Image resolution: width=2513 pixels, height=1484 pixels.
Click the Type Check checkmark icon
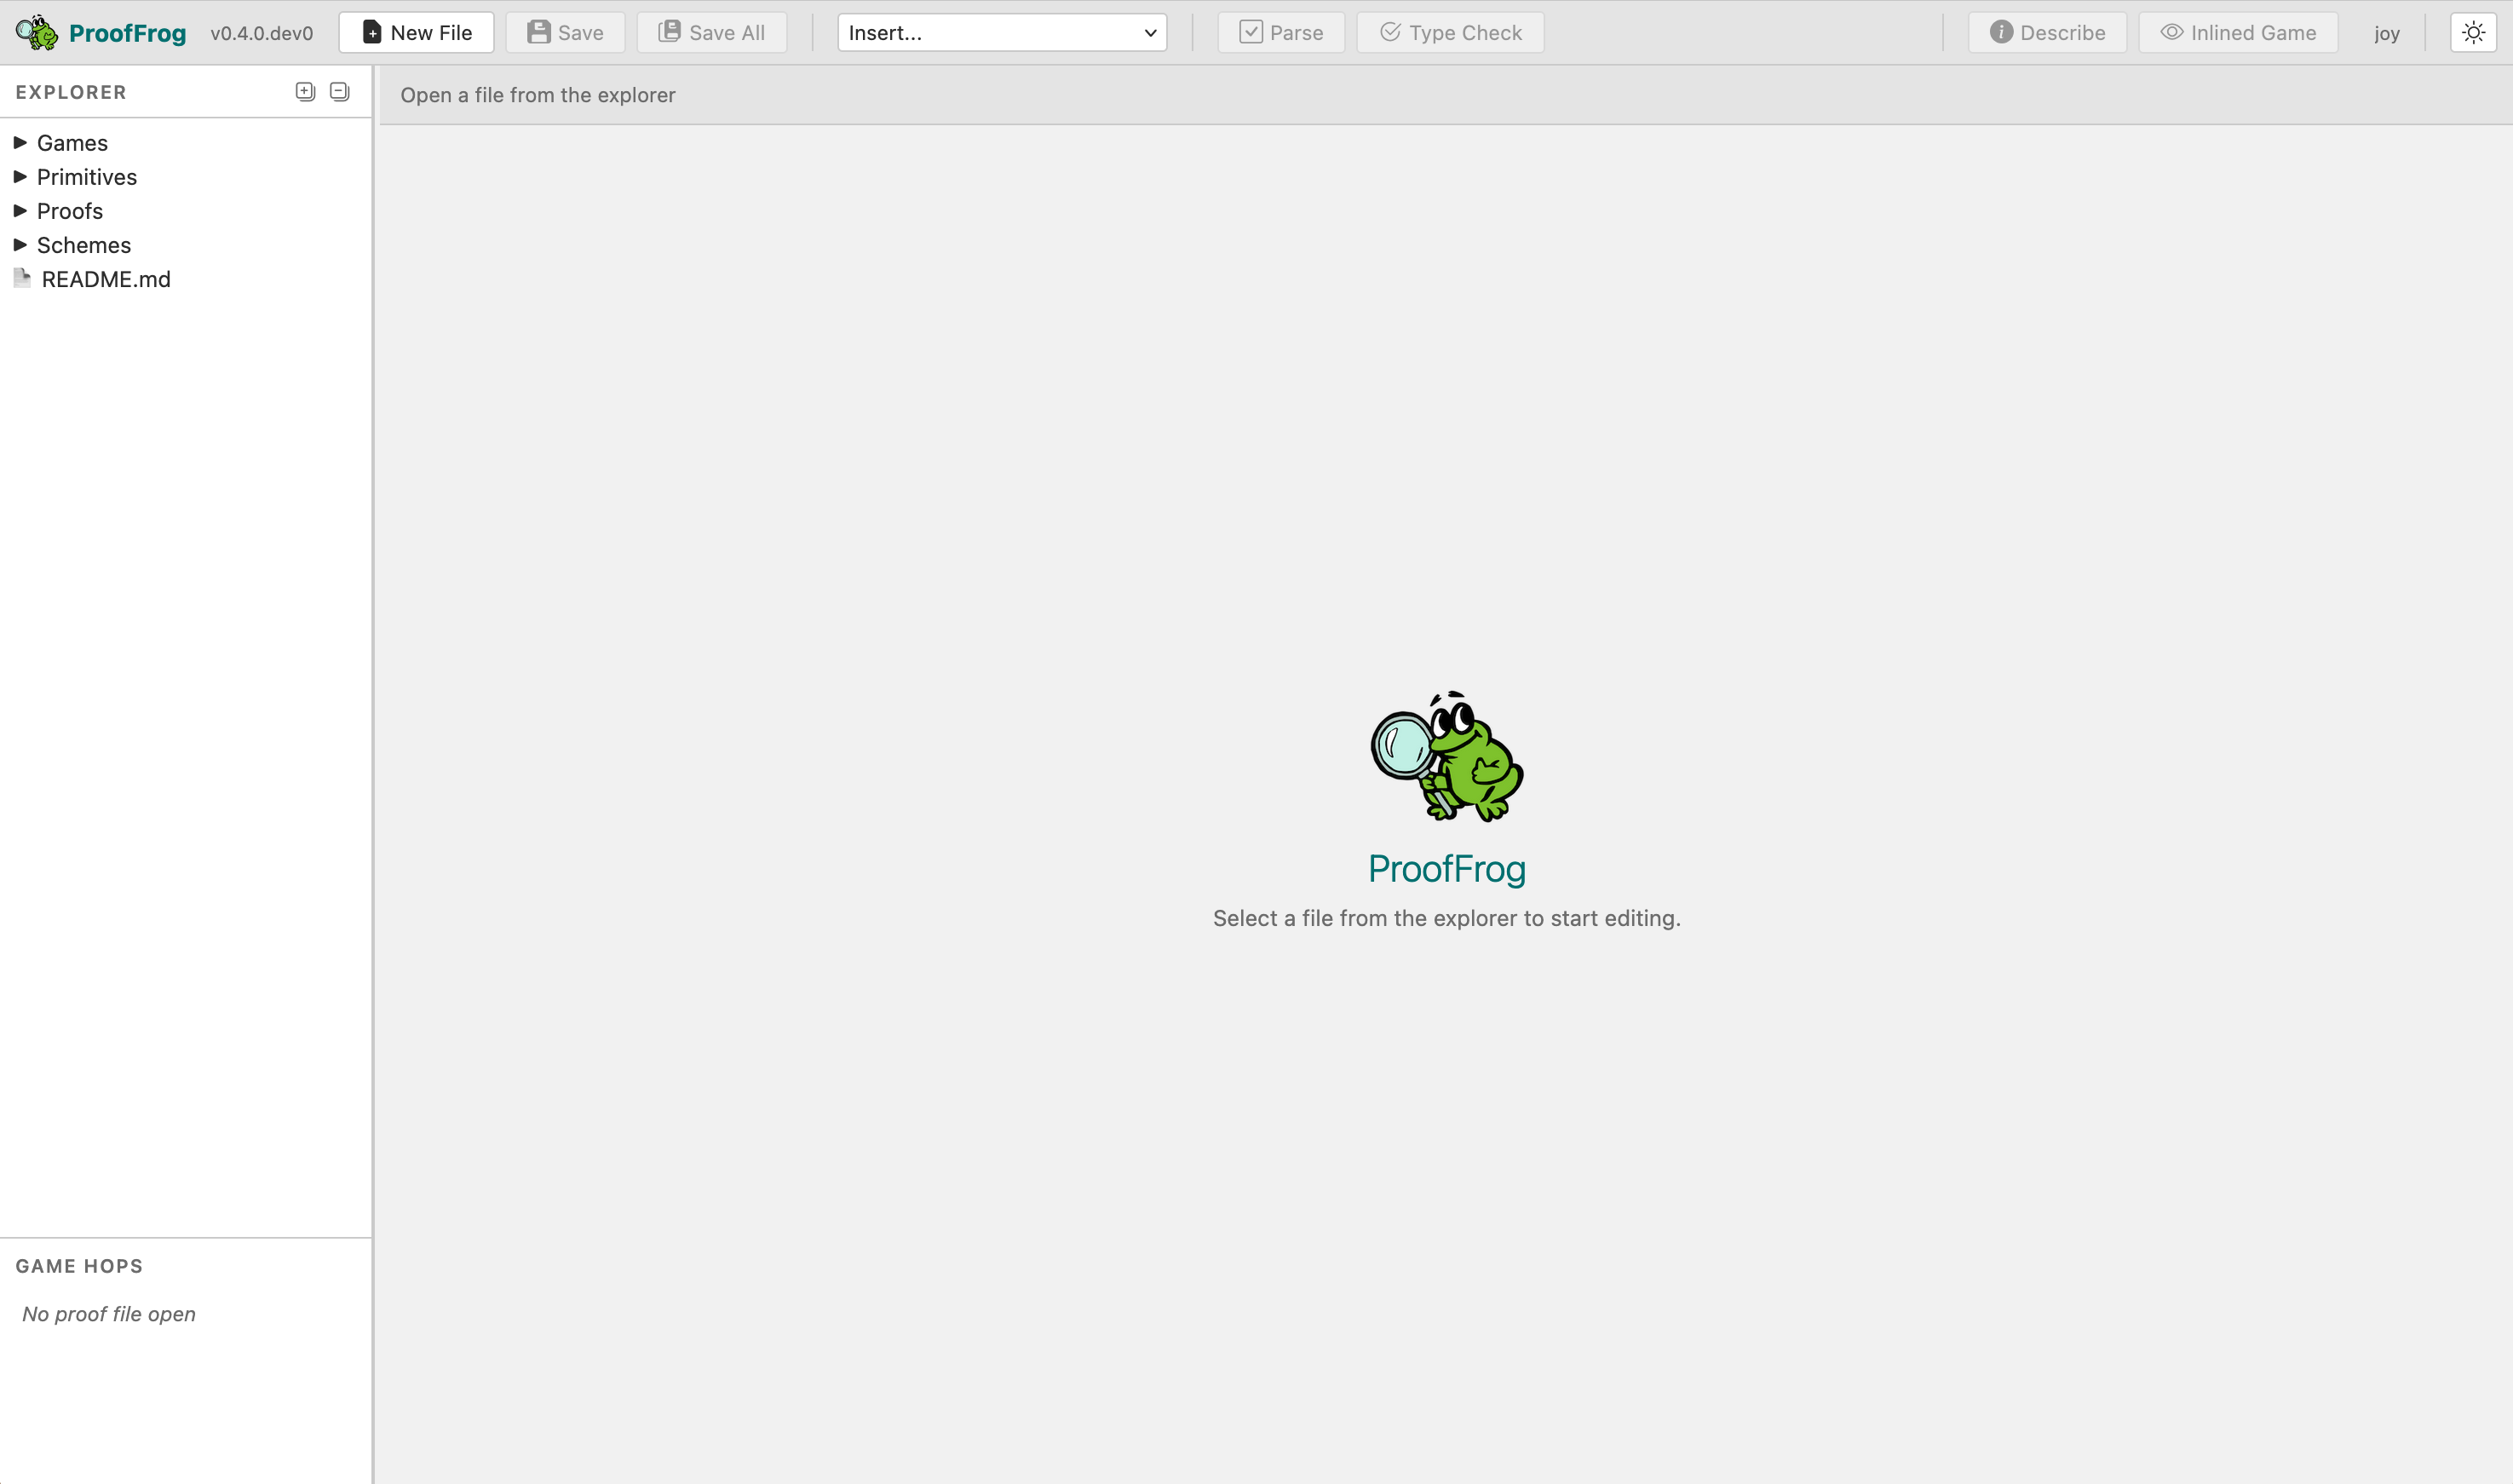(1389, 32)
